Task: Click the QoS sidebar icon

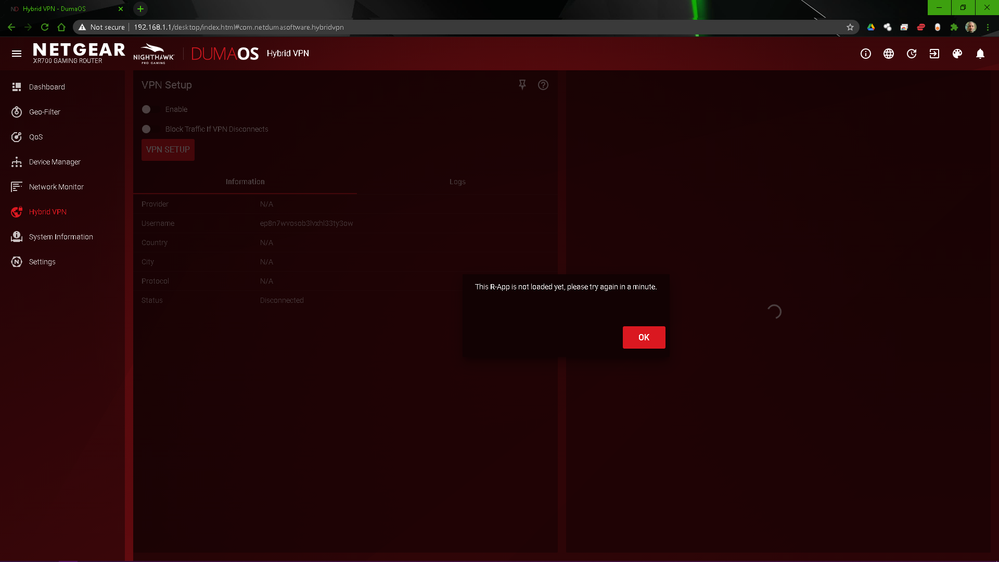Action: [x=17, y=136]
